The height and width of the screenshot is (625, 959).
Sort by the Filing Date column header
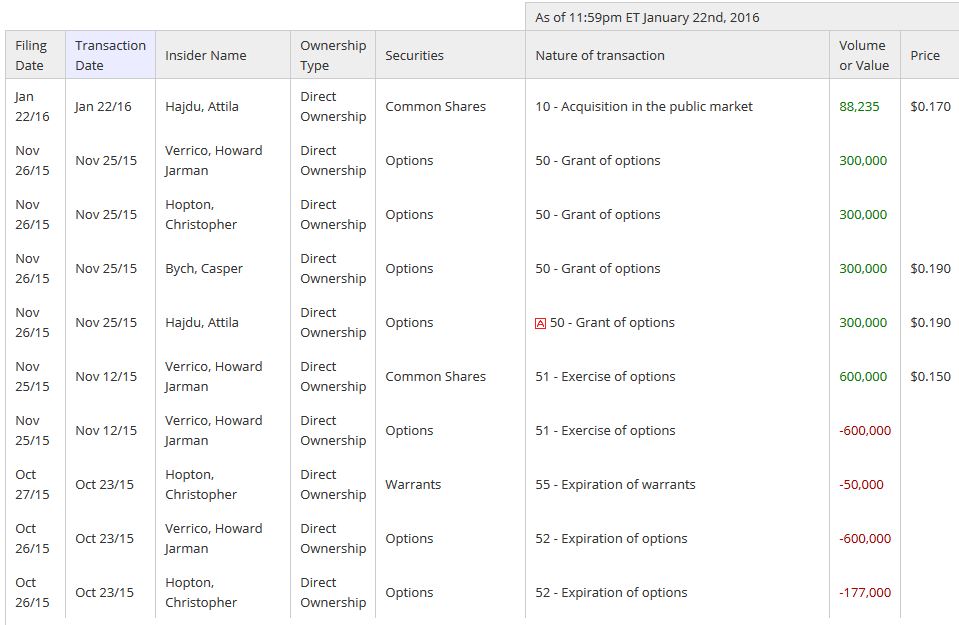coord(31,56)
